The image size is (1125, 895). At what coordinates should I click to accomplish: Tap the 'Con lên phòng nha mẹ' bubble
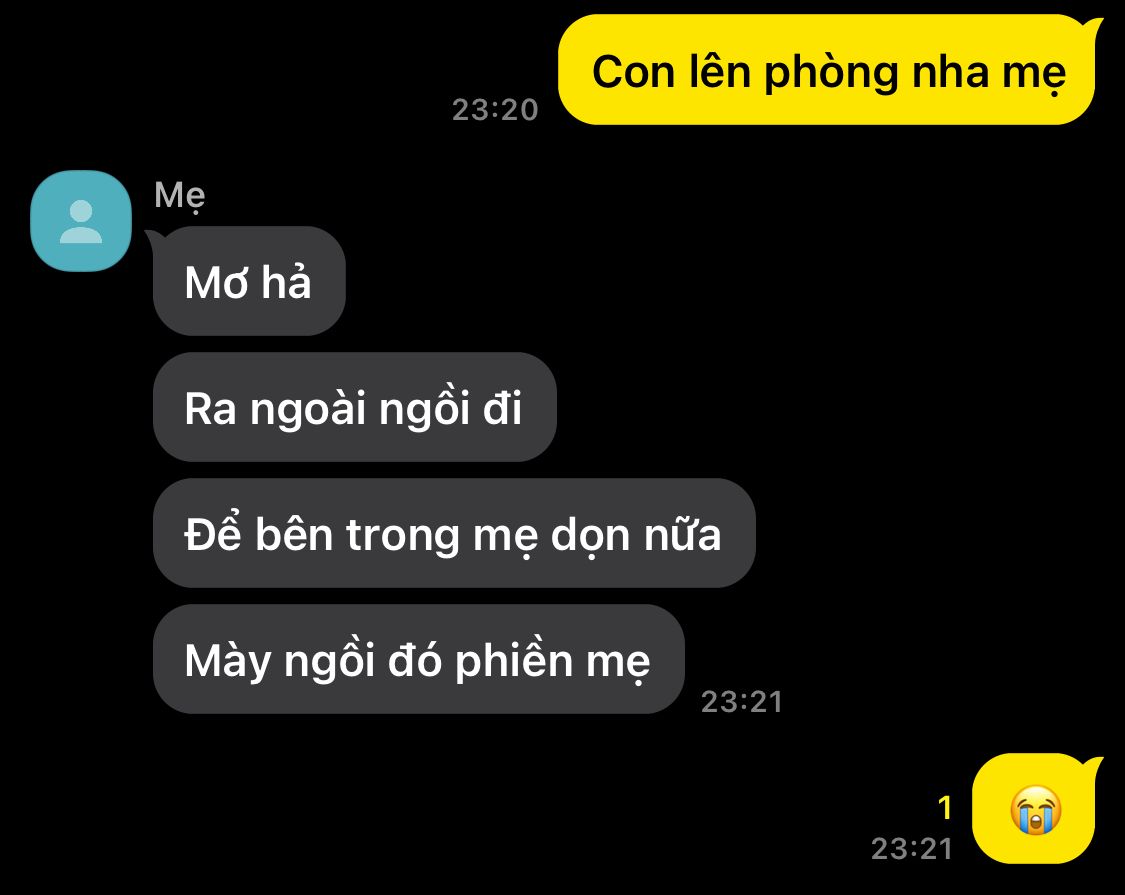827,70
